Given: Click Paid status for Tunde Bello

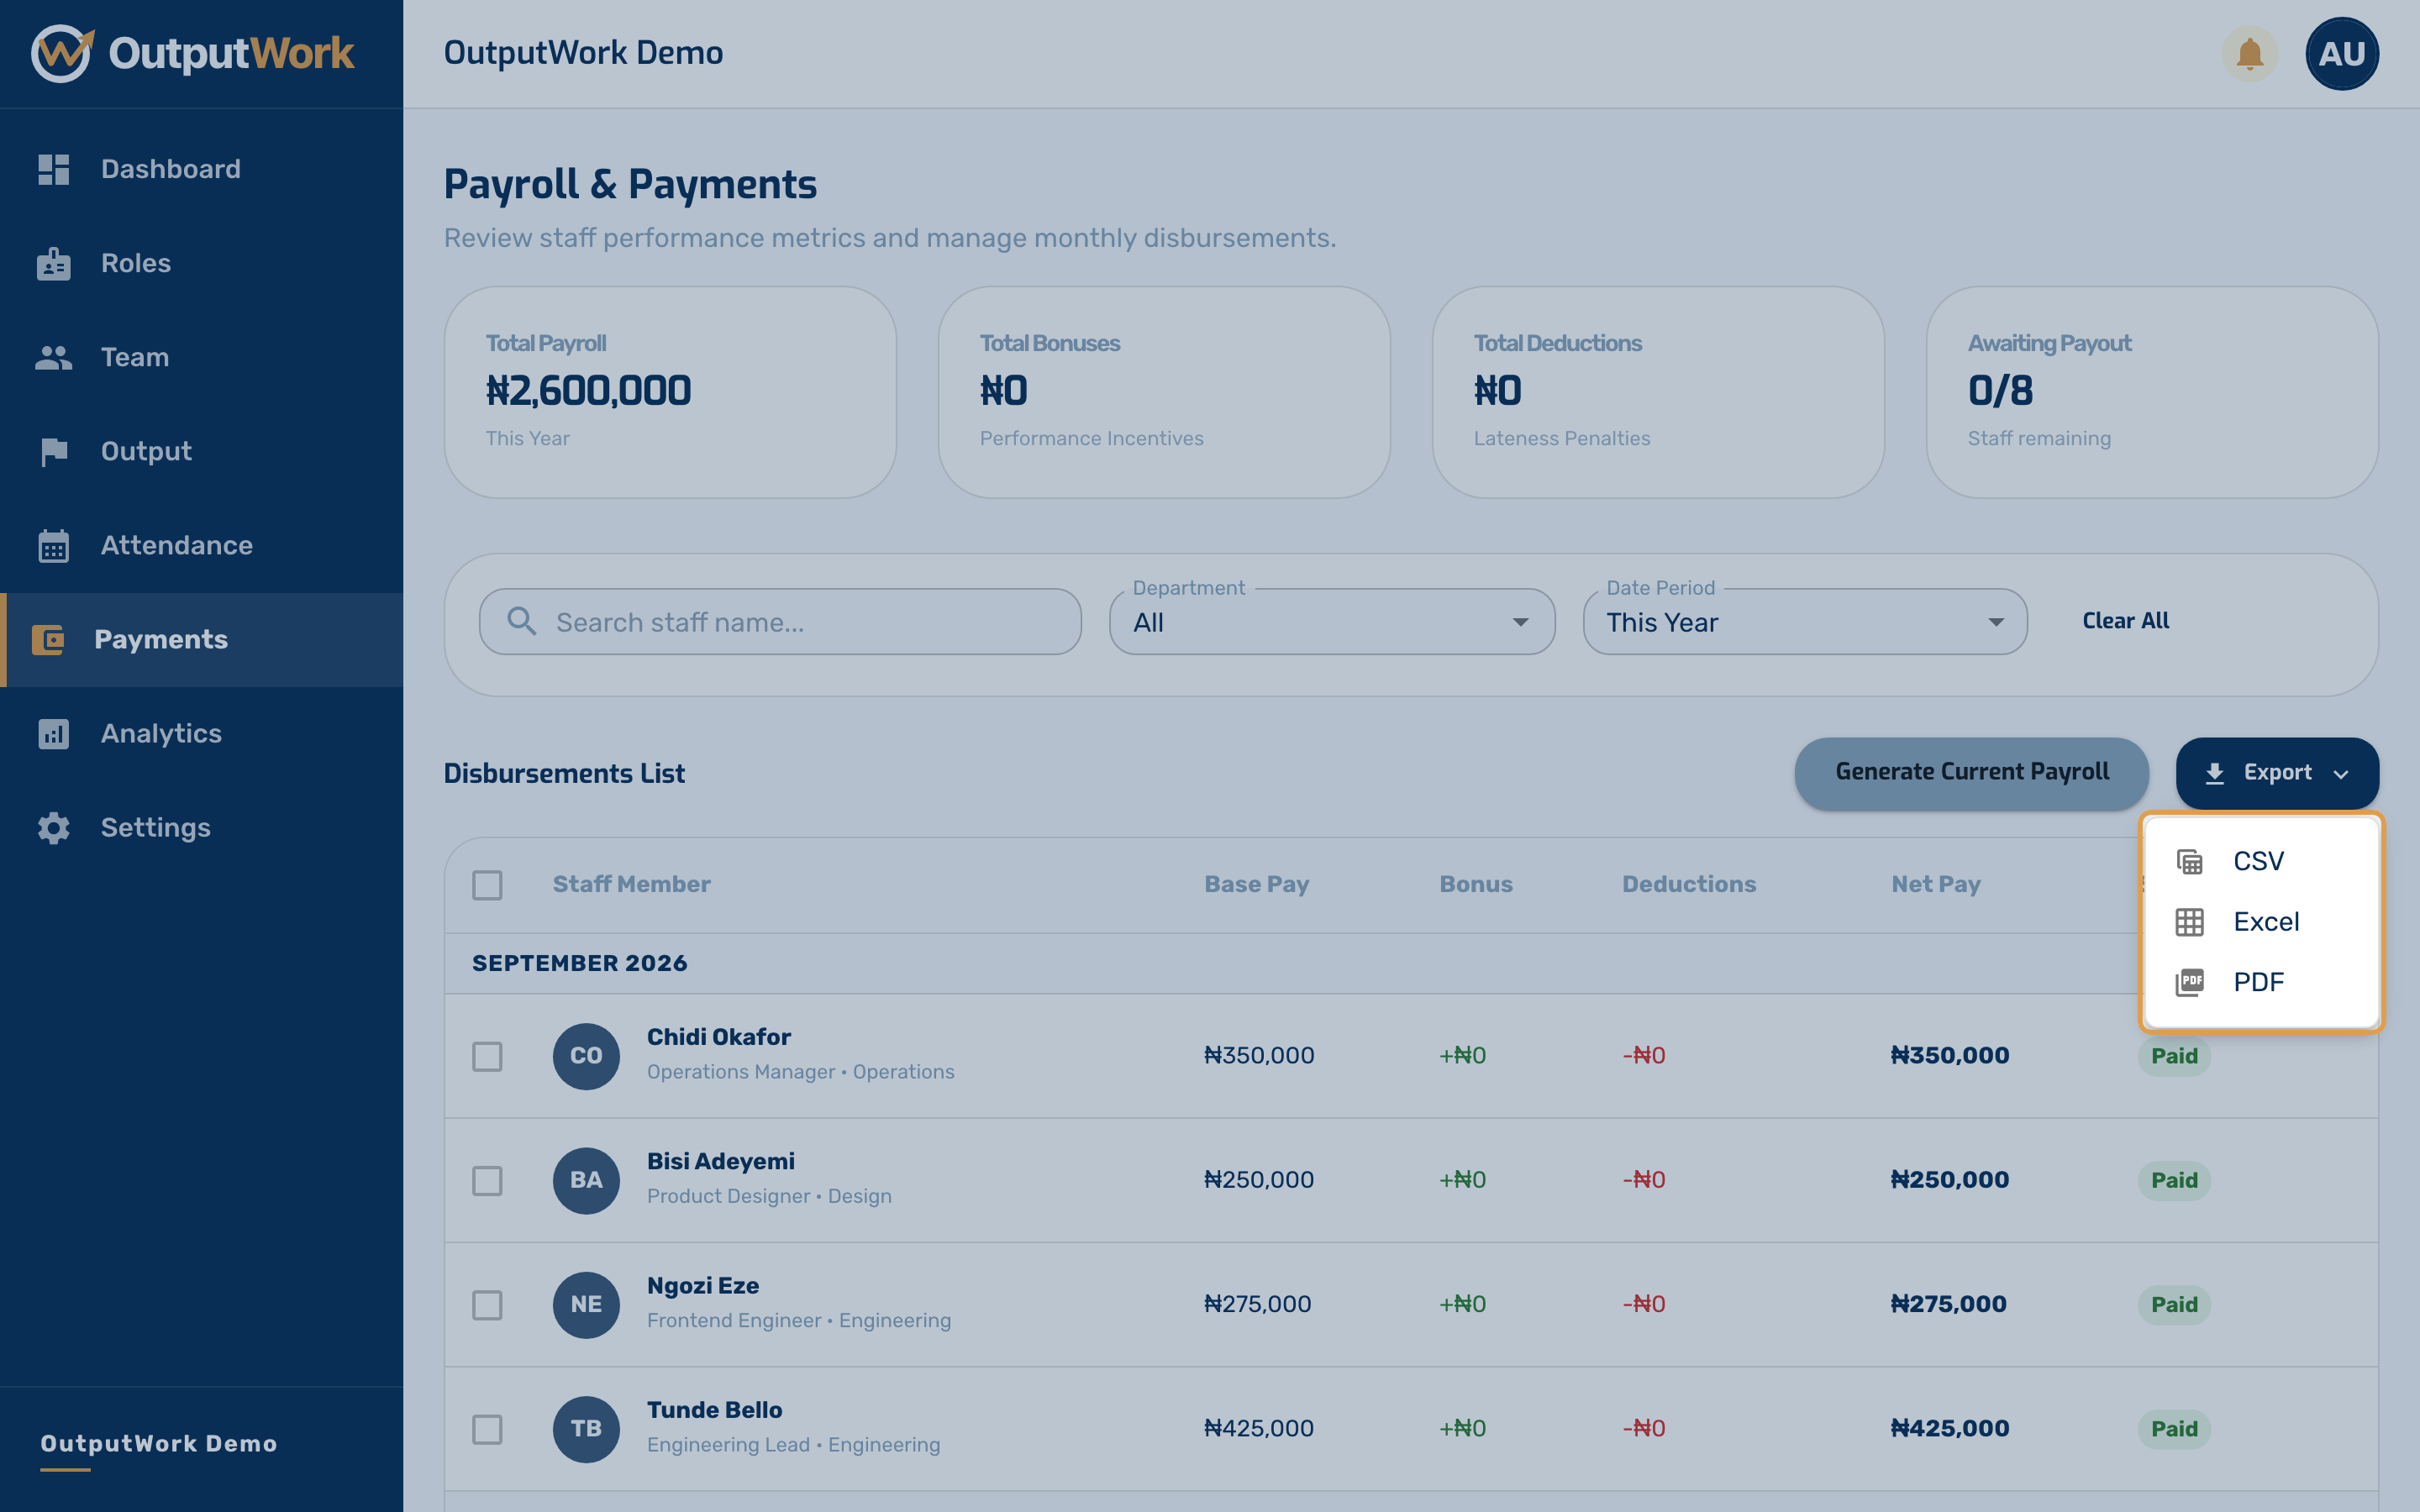Looking at the screenshot, I should tap(2174, 1429).
